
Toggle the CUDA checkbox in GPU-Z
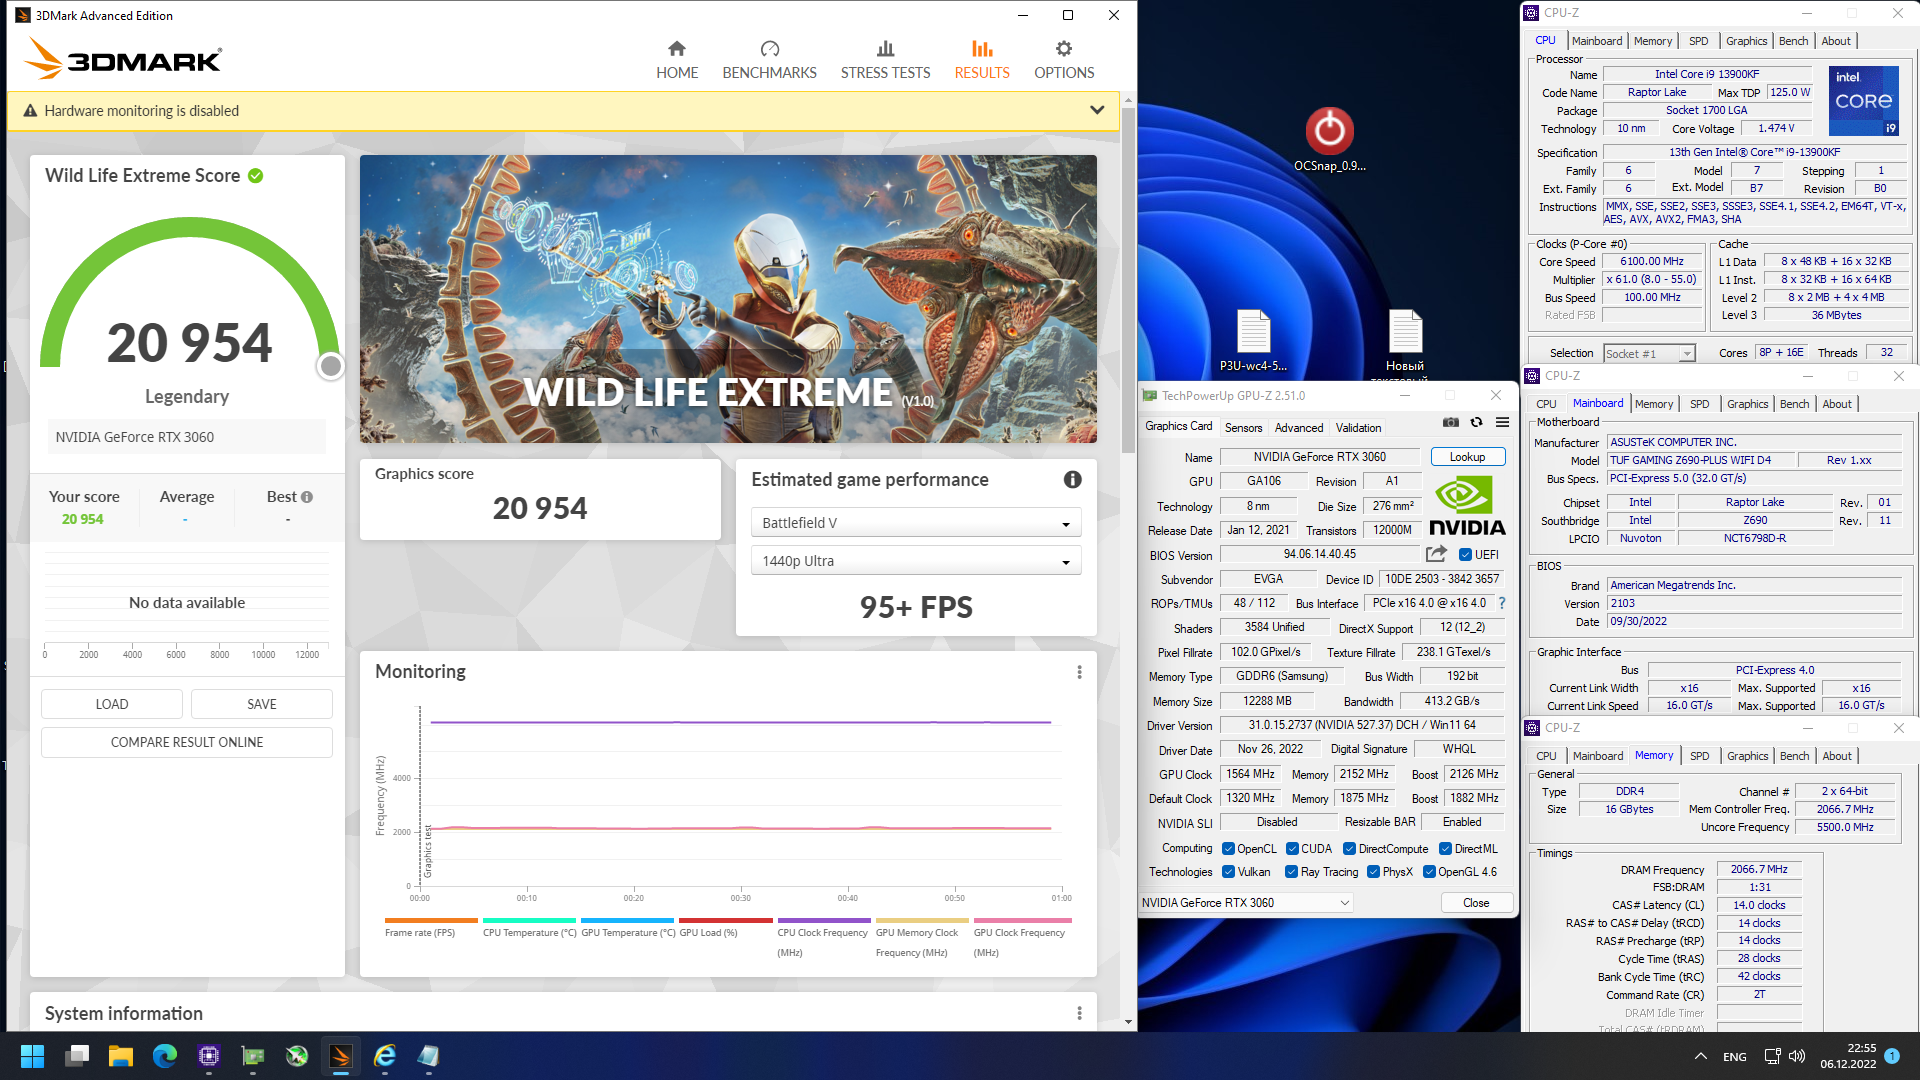[x=1292, y=849]
